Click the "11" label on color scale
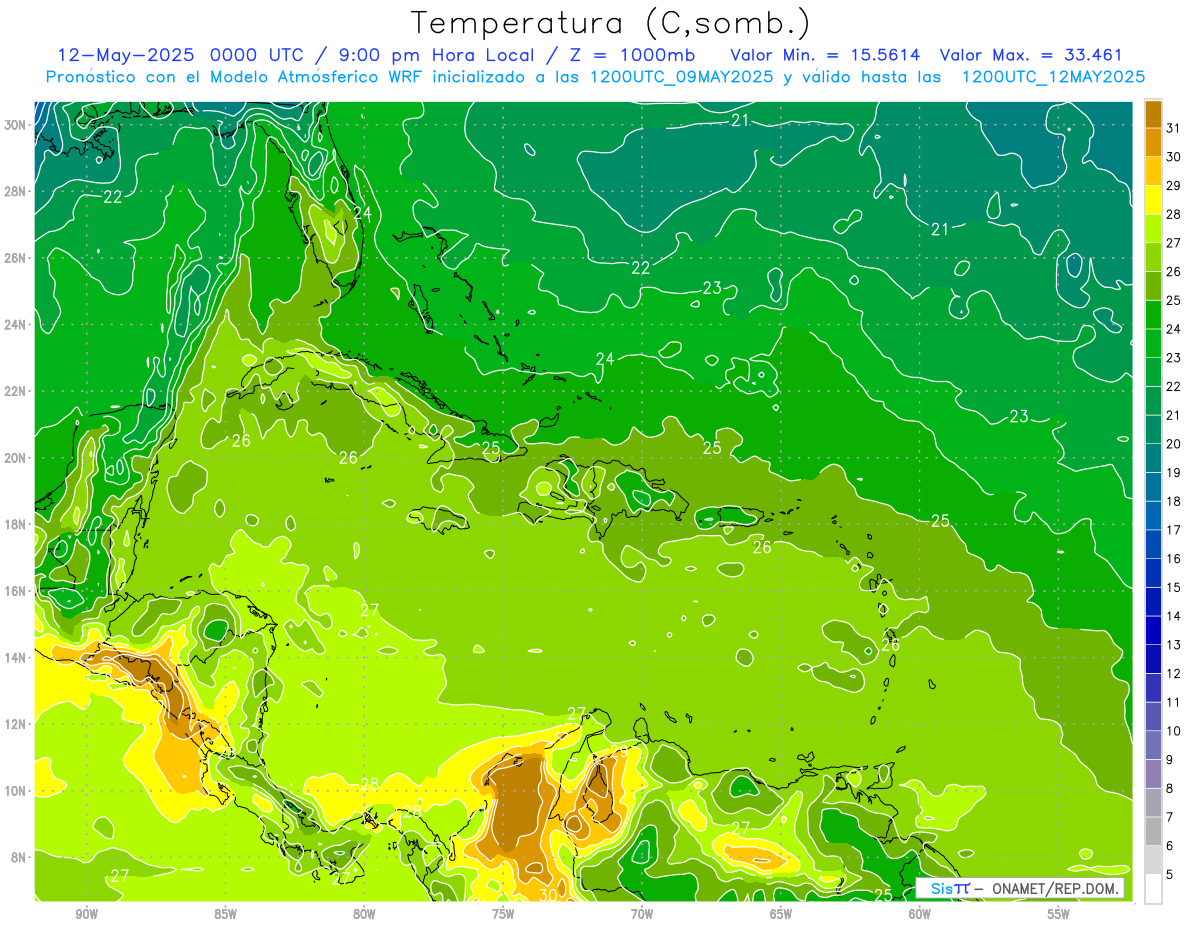 click(1174, 702)
